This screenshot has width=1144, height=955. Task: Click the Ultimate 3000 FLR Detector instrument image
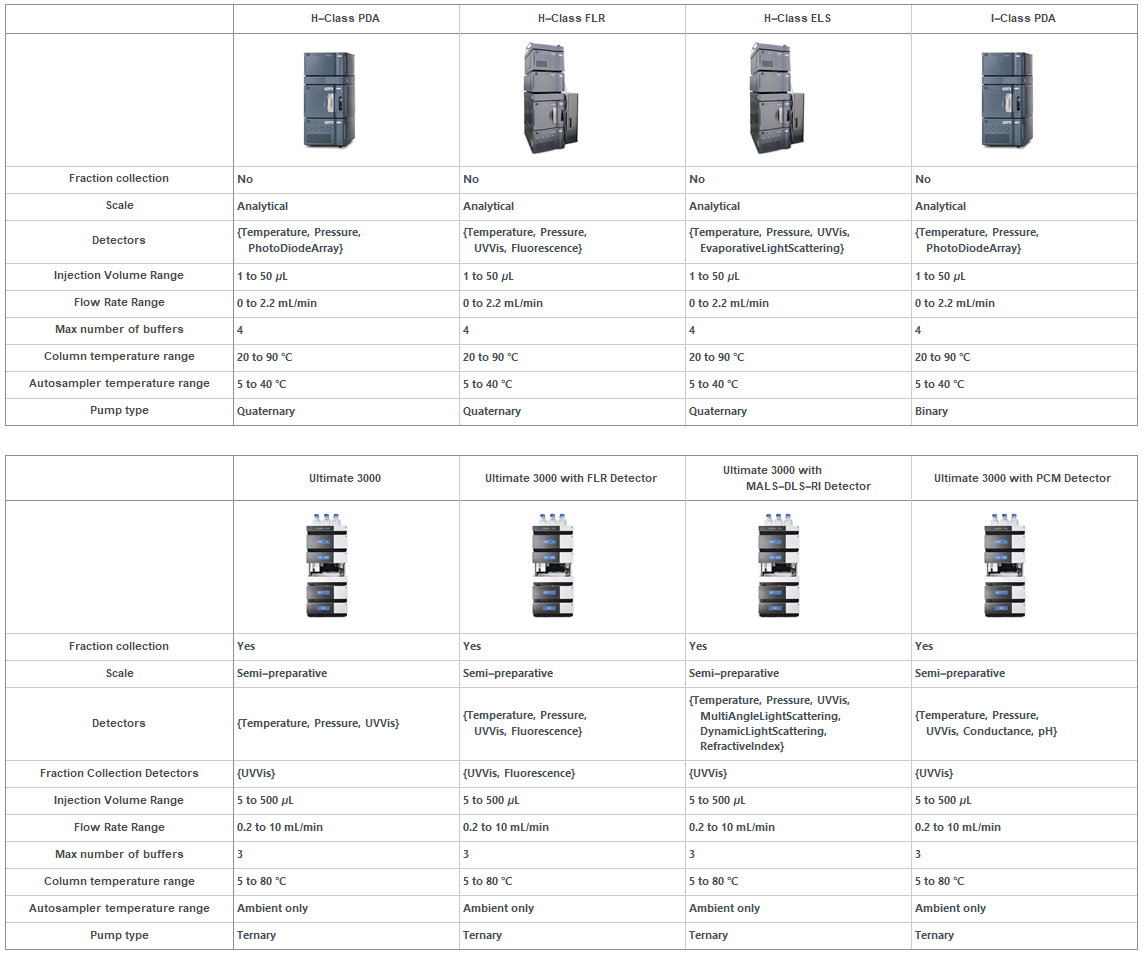[555, 566]
